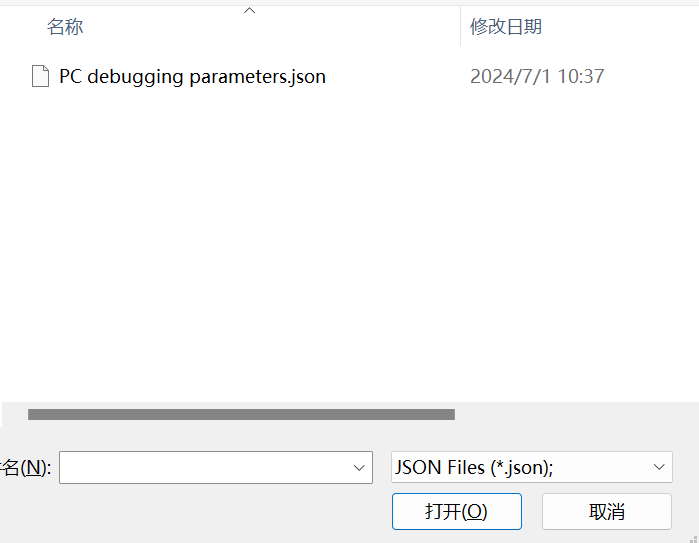This screenshot has height=543, width=699.
Task: Click the blank space beside the 修改日期 header
Action: coord(620,27)
